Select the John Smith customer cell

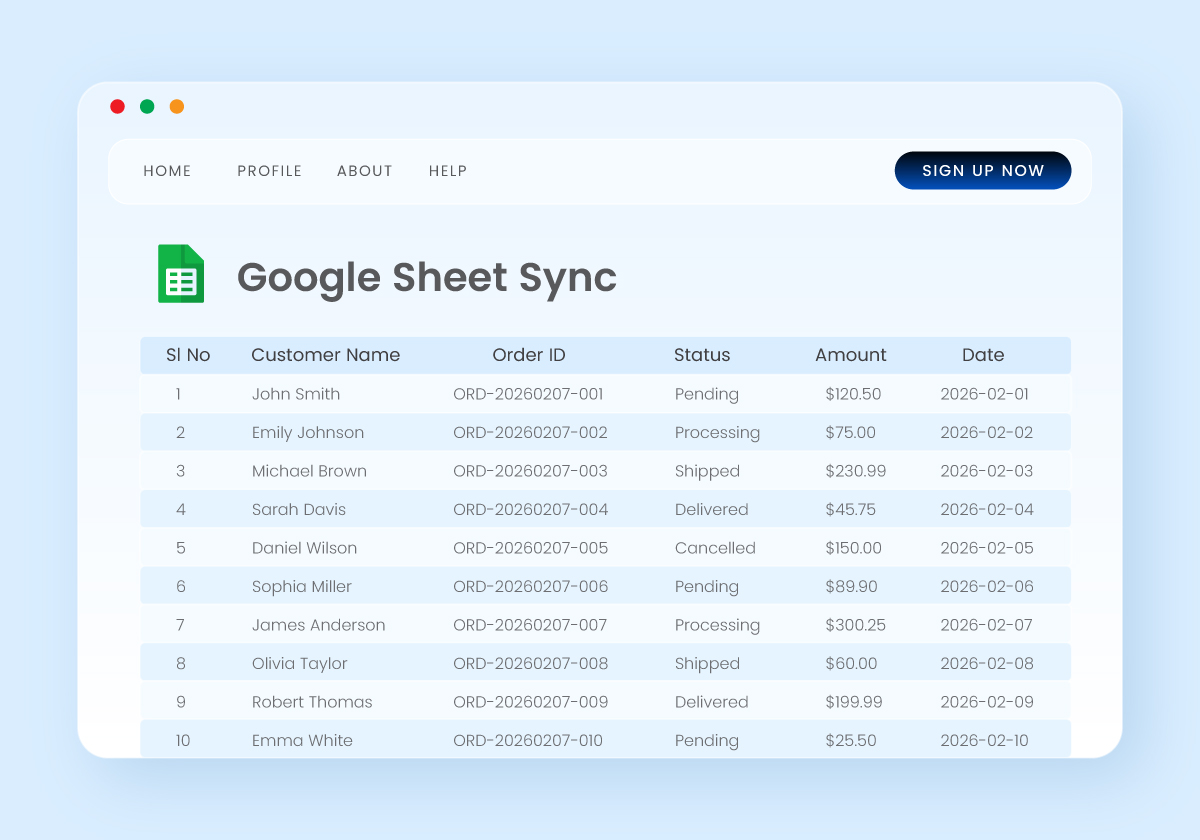pos(296,394)
